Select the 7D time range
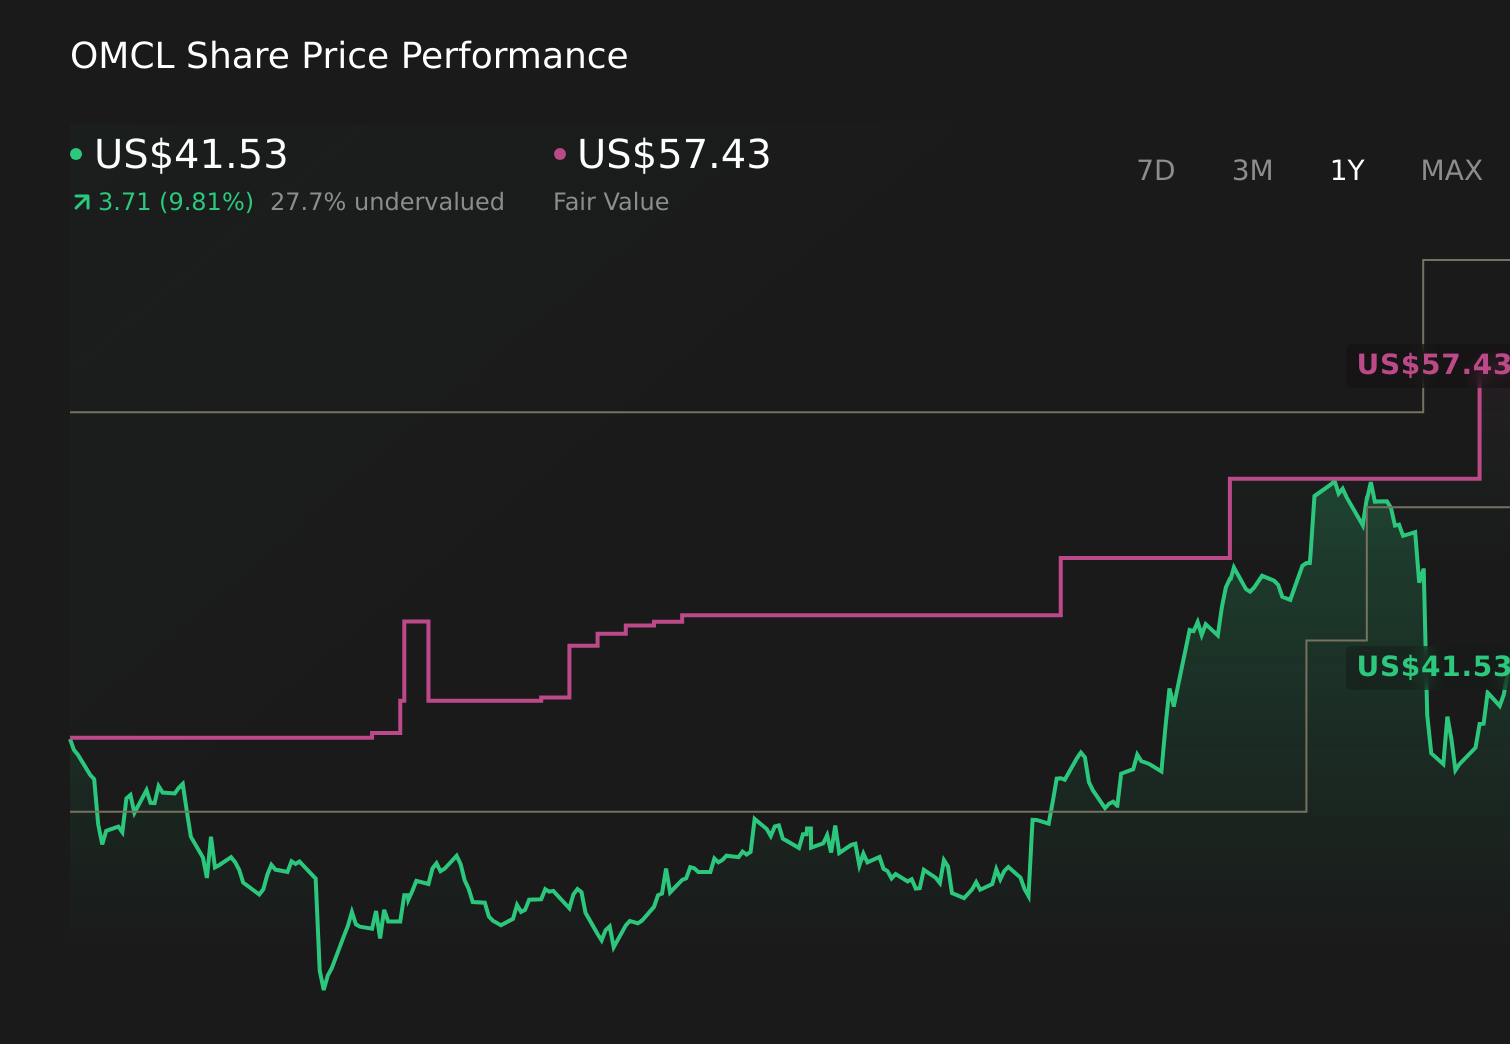This screenshot has height=1044, width=1510. [x=1155, y=171]
